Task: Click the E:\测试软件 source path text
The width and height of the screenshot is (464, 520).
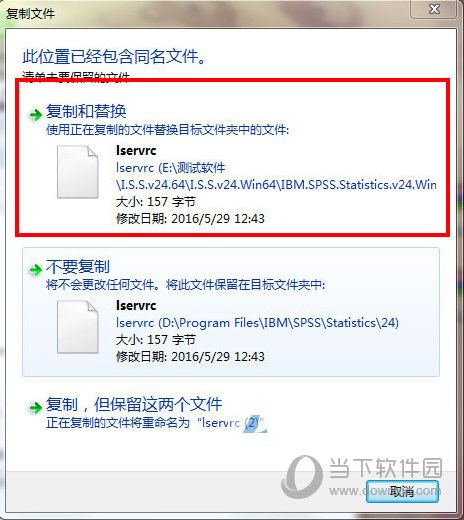Action: coord(276,176)
